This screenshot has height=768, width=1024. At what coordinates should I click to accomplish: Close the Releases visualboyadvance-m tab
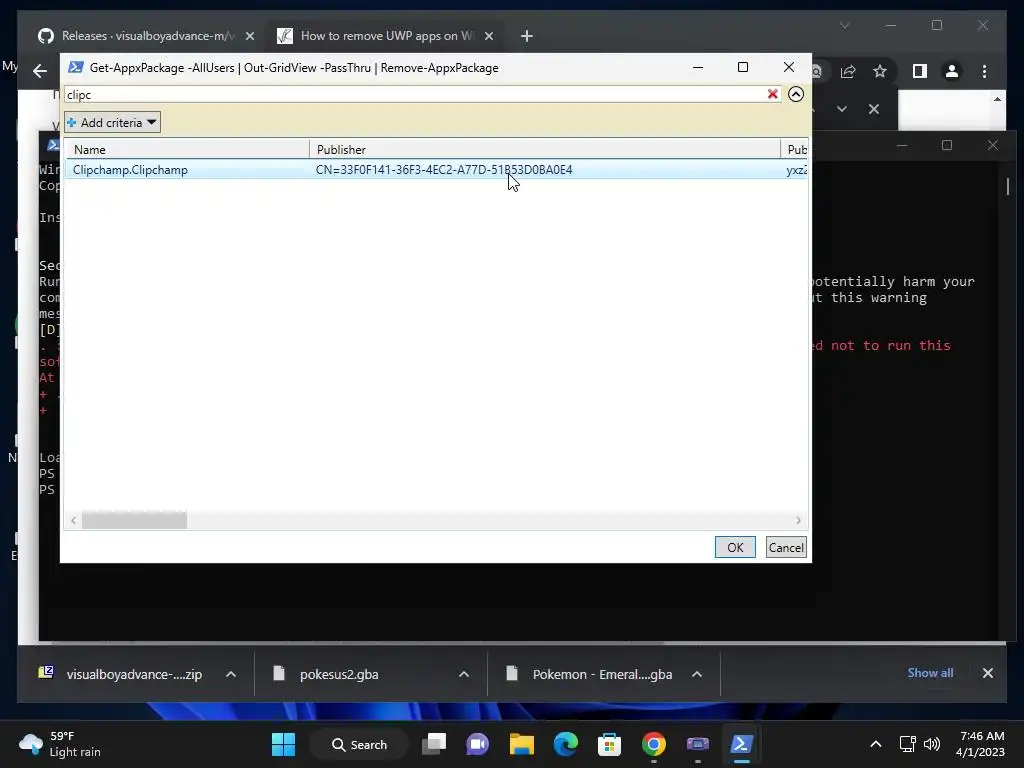249,36
